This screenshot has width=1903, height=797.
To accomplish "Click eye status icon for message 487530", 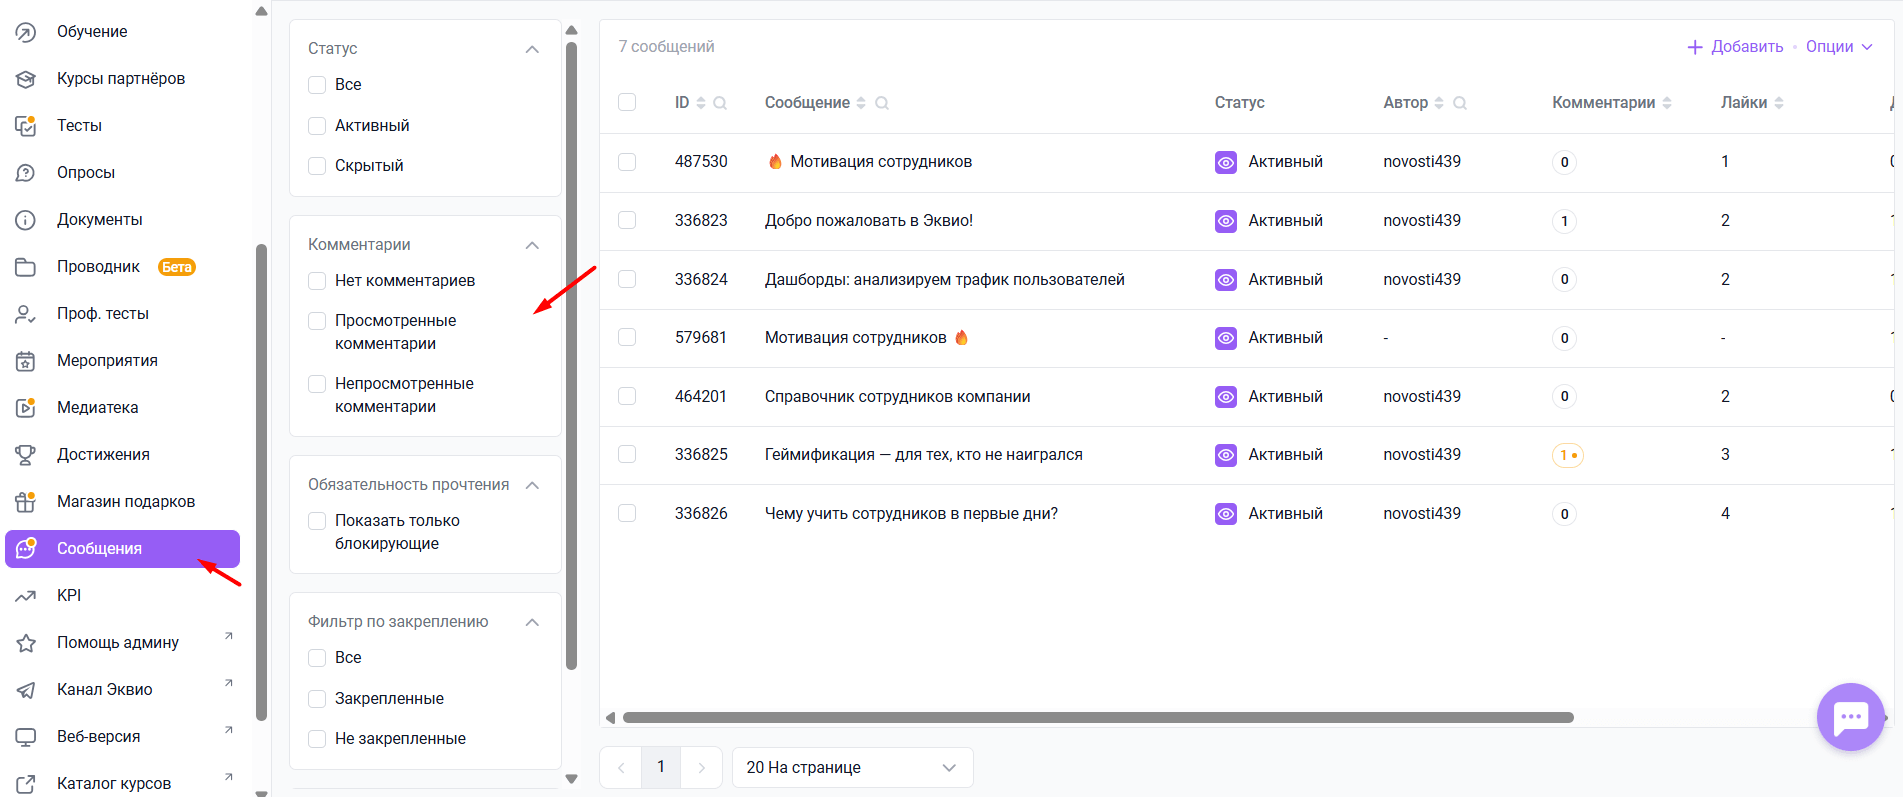I will point(1226,162).
